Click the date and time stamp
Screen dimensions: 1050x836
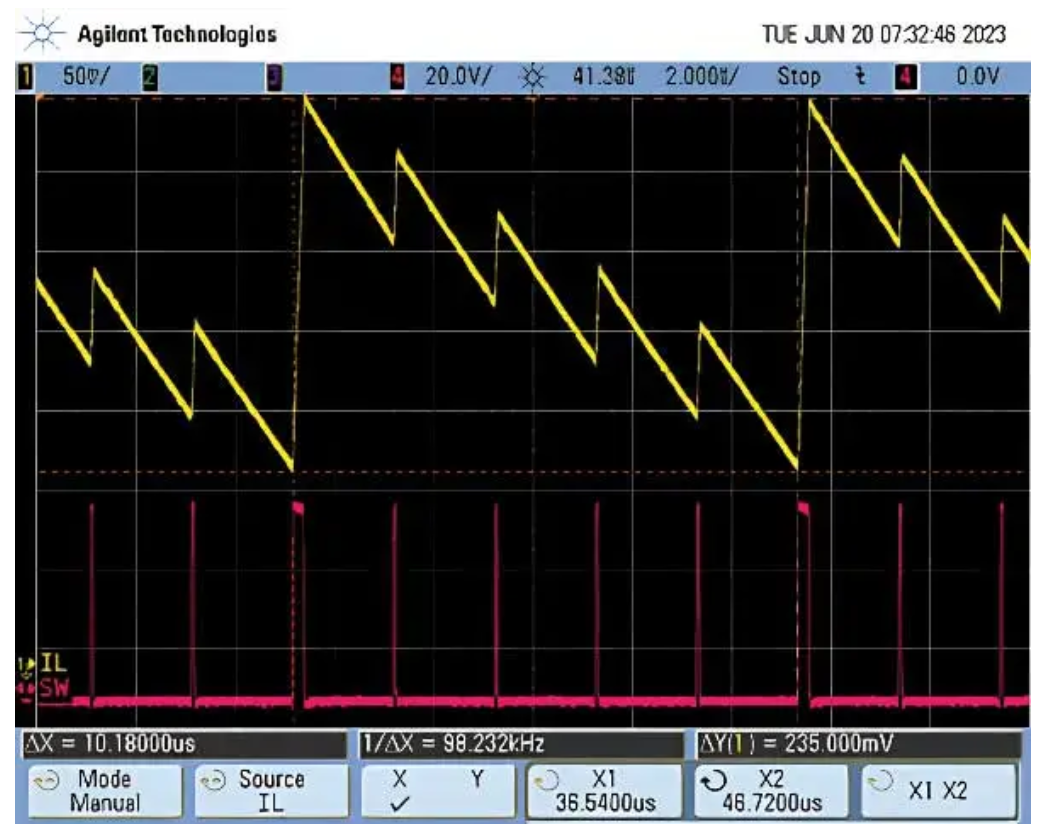pyautogui.click(x=884, y=34)
